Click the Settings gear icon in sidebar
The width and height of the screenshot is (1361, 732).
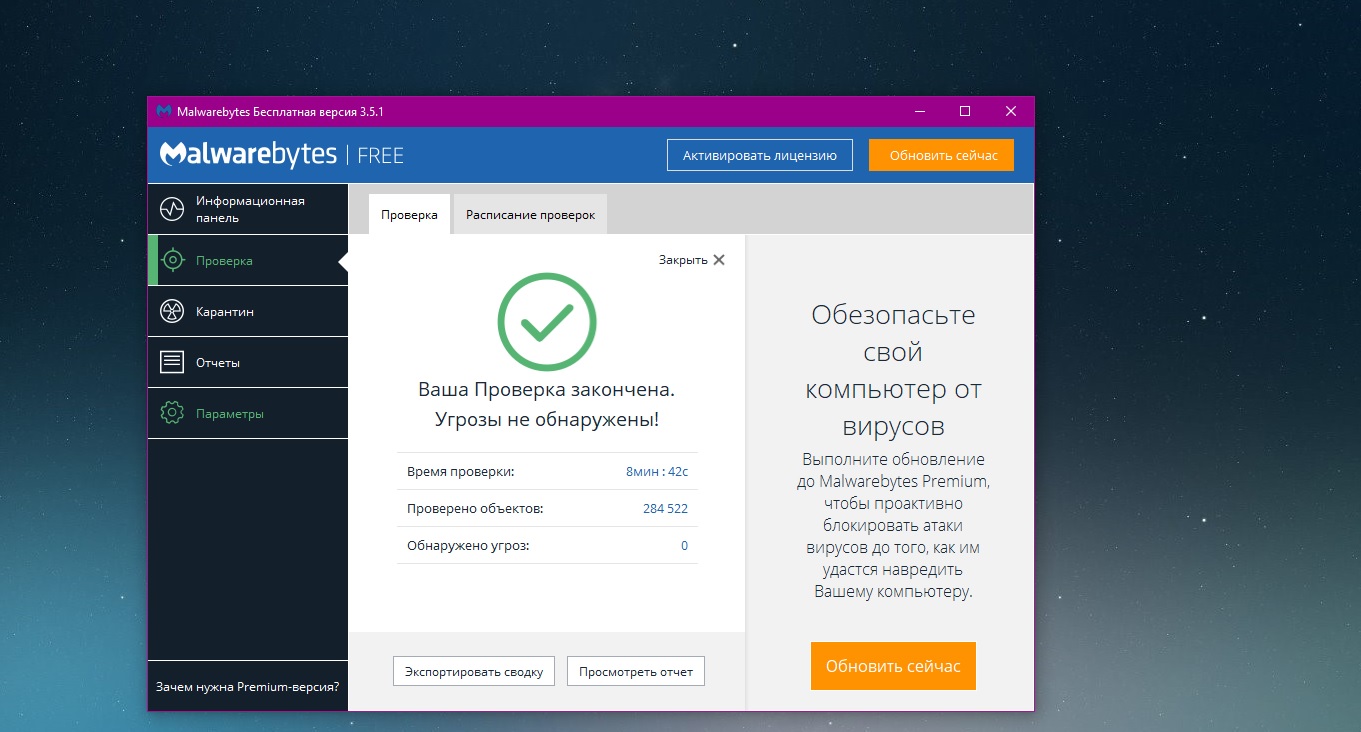[172, 413]
